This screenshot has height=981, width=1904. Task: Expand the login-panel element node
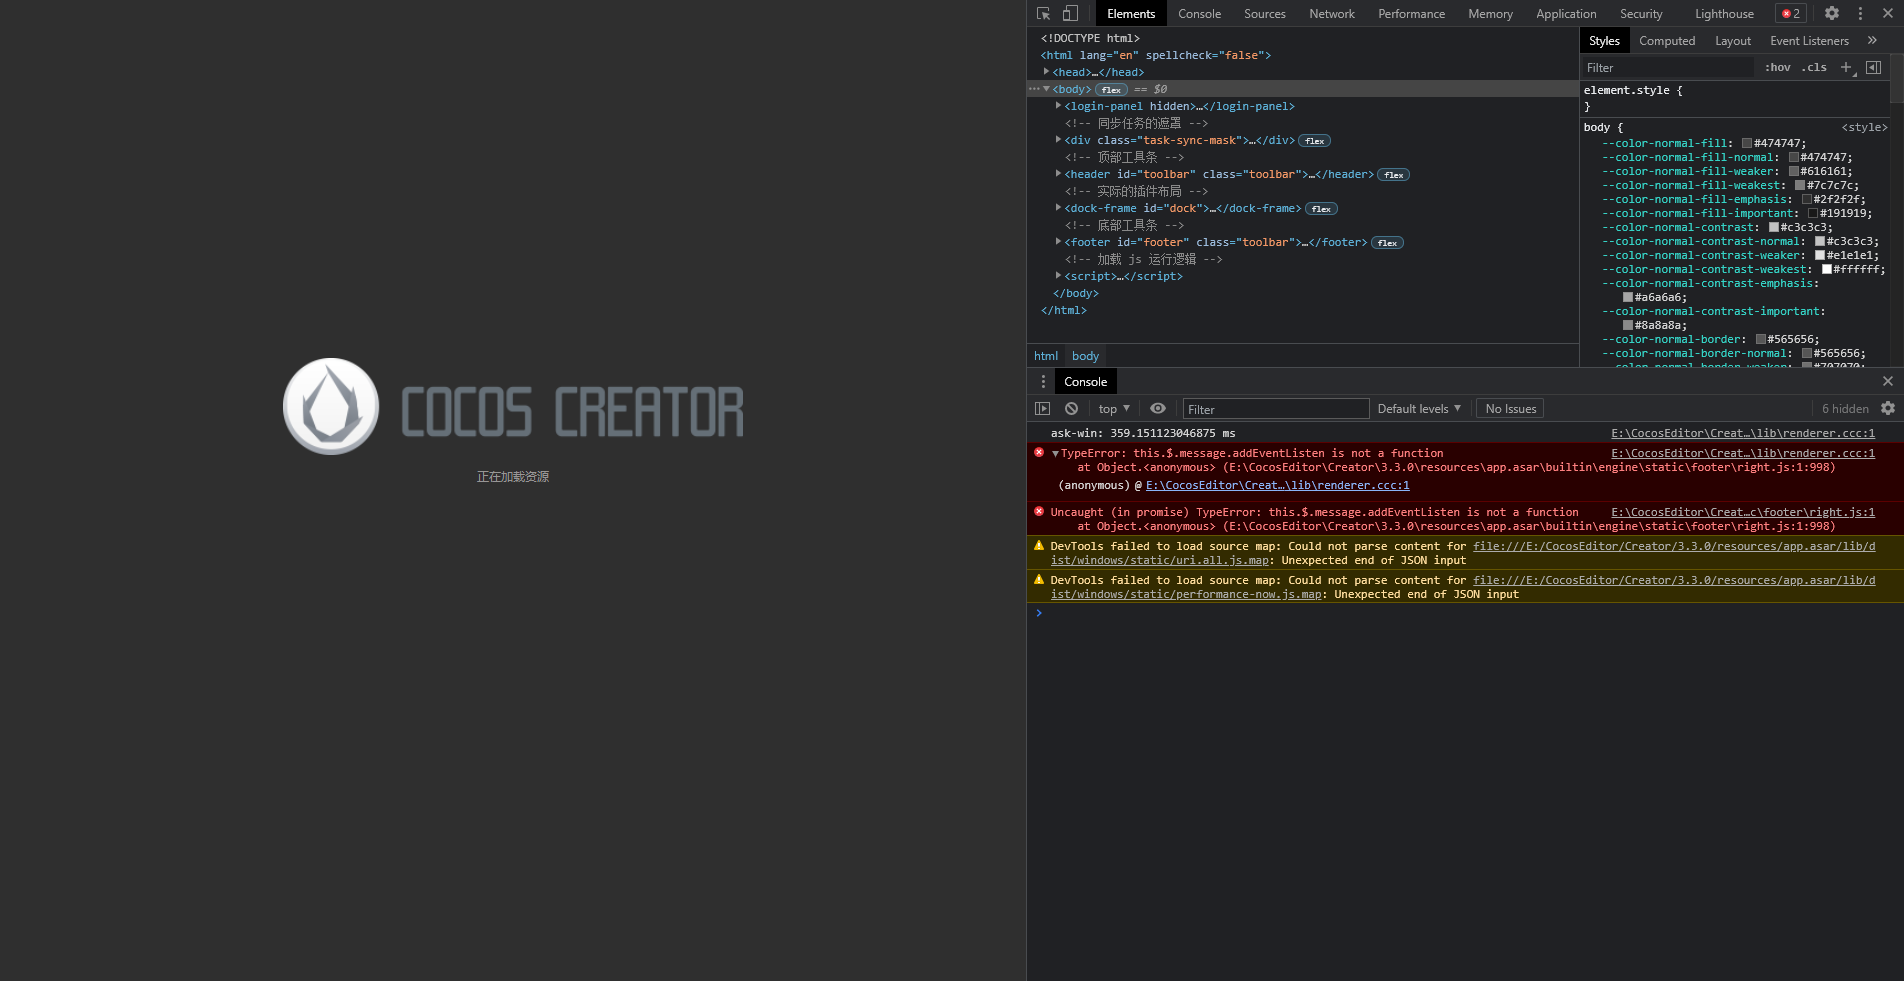pyautogui.click(x=1058, y=106)
